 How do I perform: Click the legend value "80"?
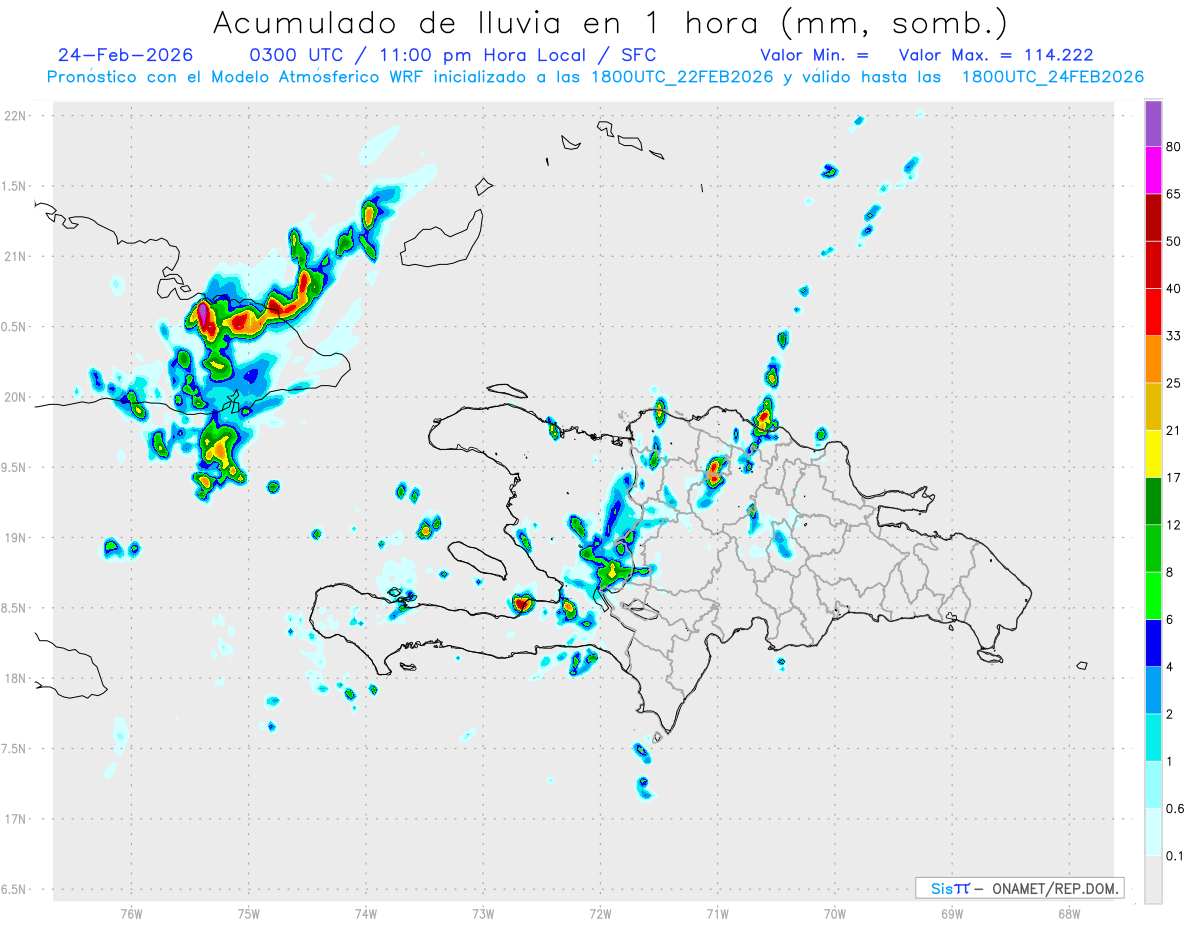click(x=1174, y=147)
